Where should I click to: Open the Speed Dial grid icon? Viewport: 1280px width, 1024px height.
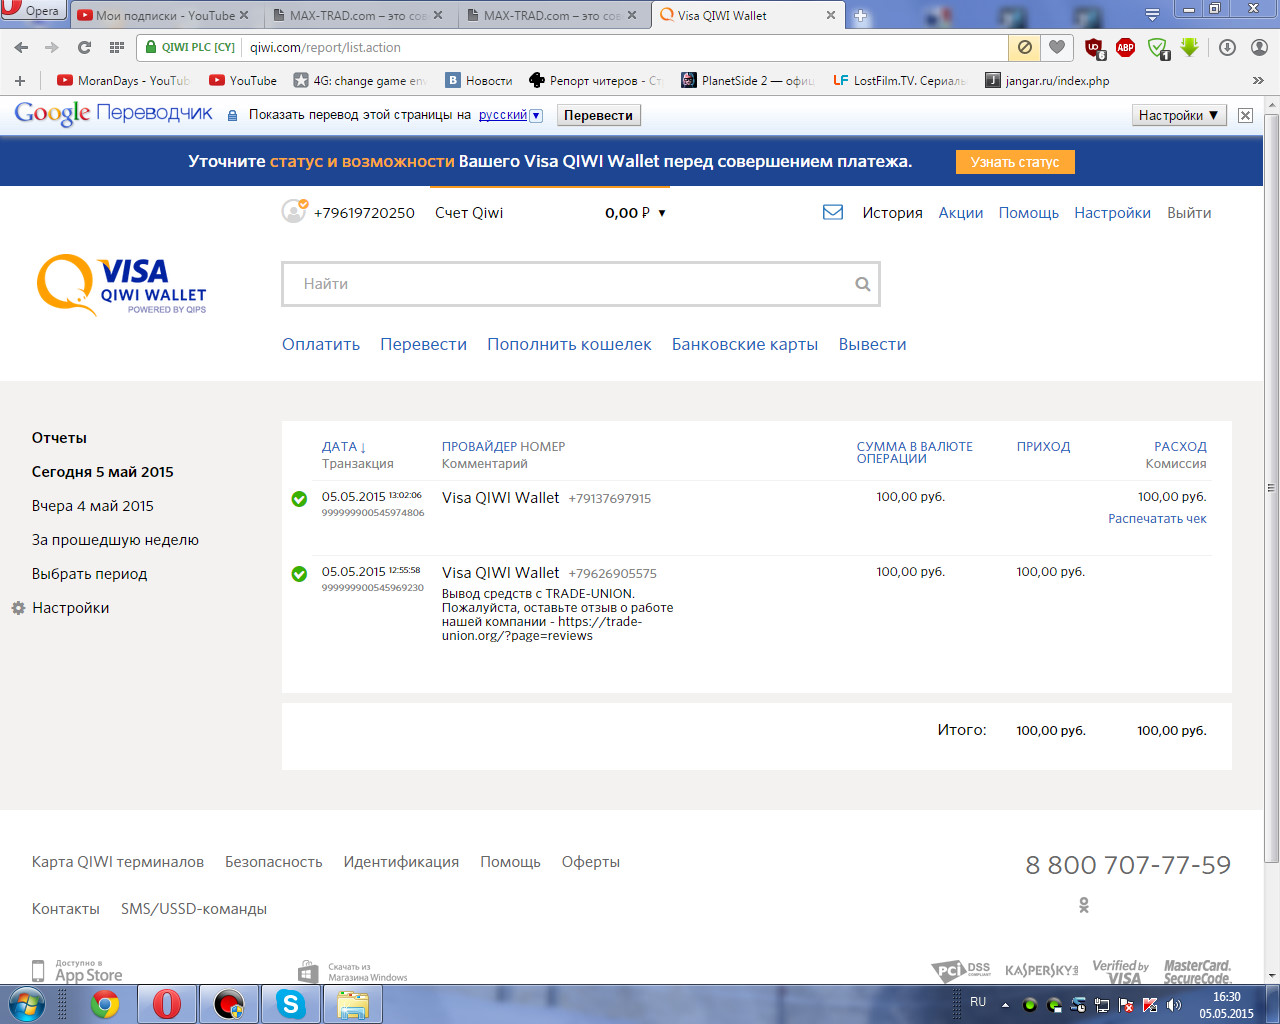click(116, 47)
